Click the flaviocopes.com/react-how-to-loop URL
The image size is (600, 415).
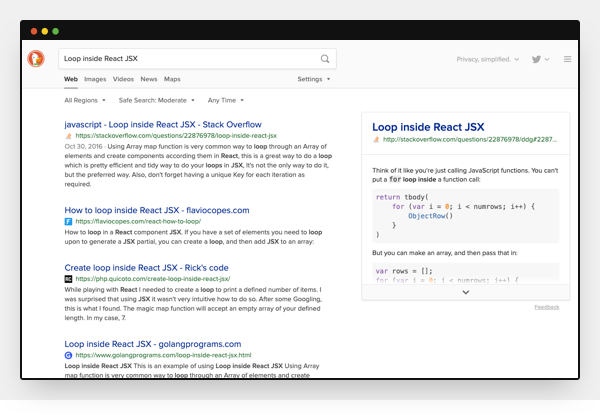point(138,221)
